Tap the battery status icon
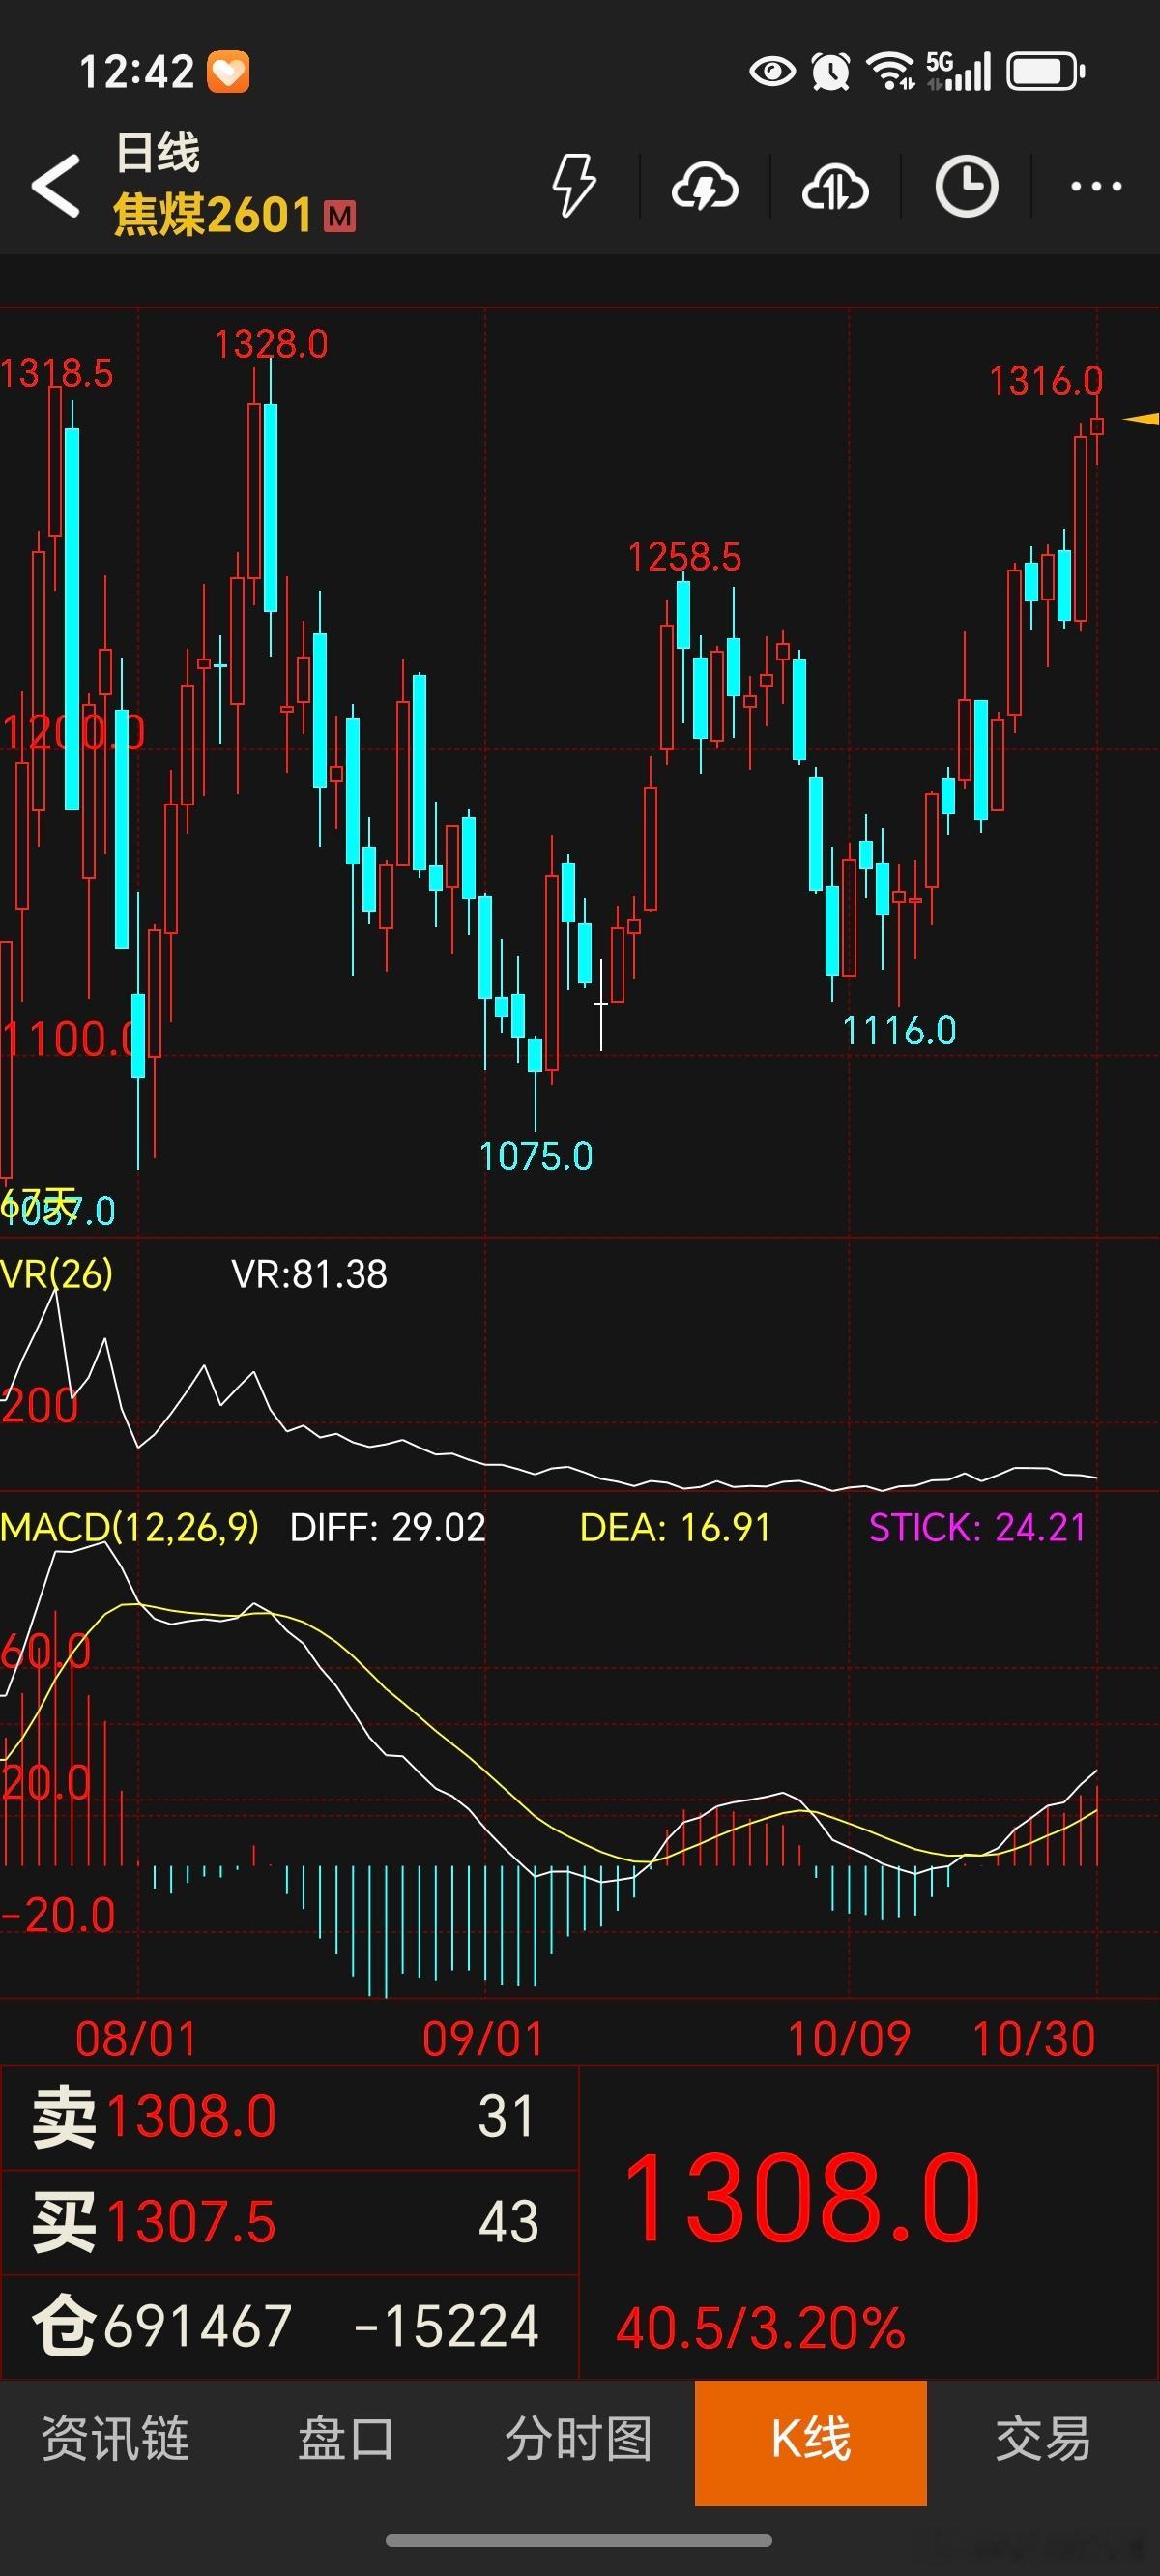Screen dimensions: 1160x2576 click(1045, 72)
